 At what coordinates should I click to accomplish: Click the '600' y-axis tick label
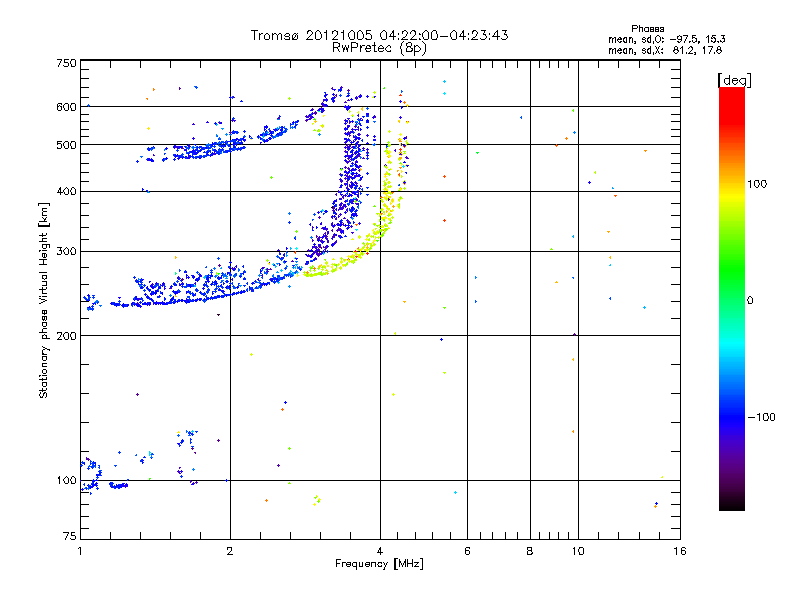(x=66, y=107)
